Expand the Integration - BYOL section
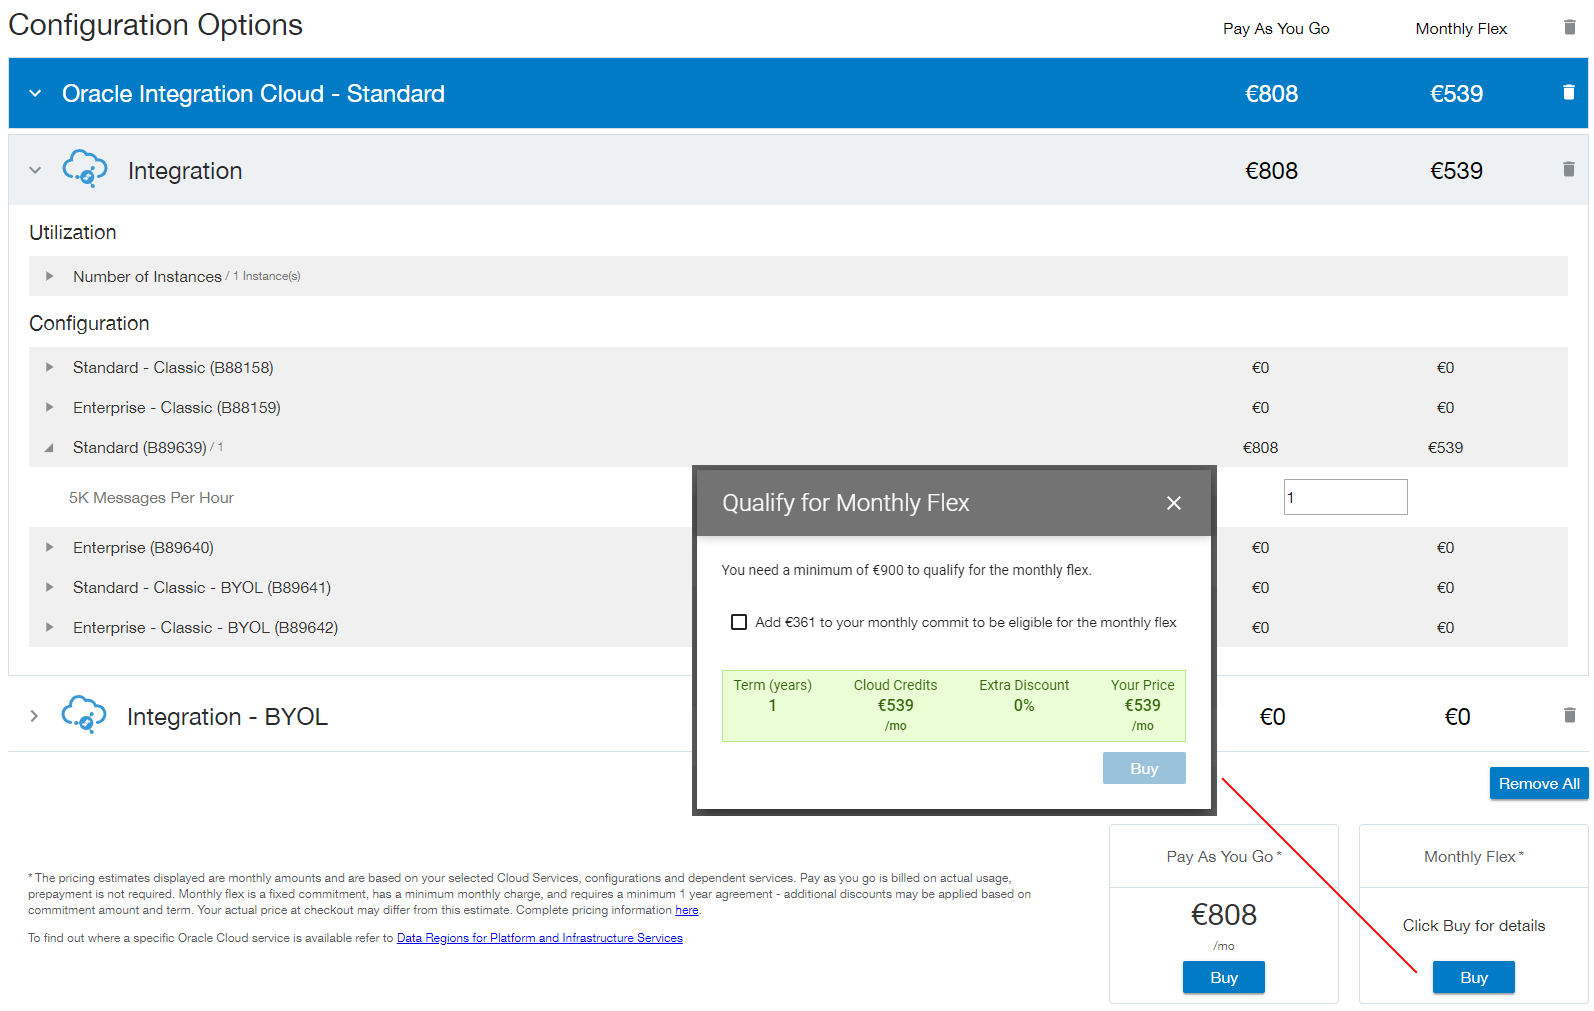Image resolution: width=1594 pixels, height=1011 pixels. pos(34,716)
